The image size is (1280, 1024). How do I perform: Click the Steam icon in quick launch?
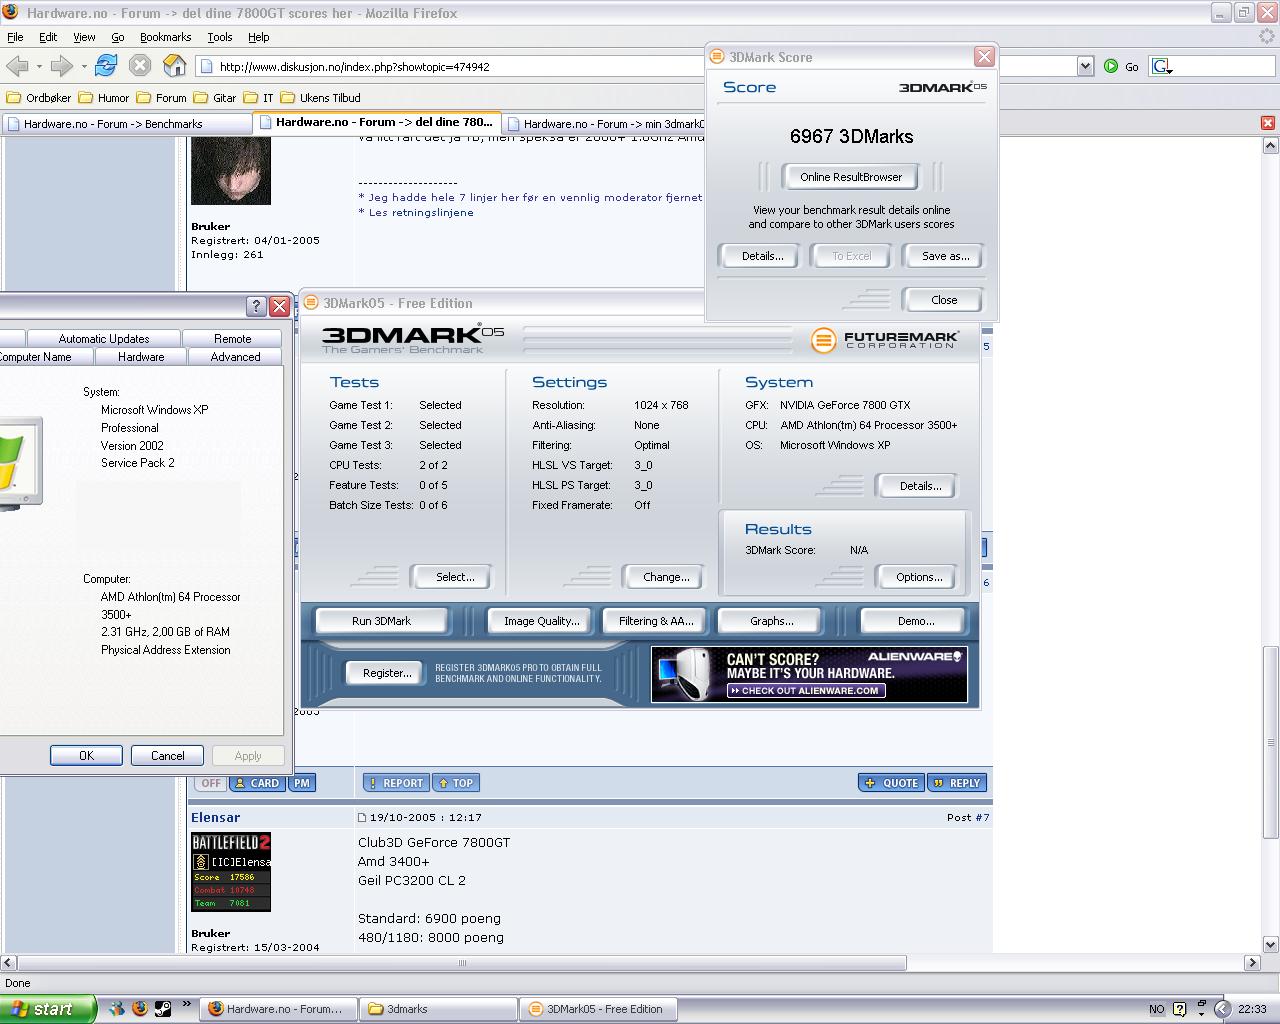[x=163, y=1009]
